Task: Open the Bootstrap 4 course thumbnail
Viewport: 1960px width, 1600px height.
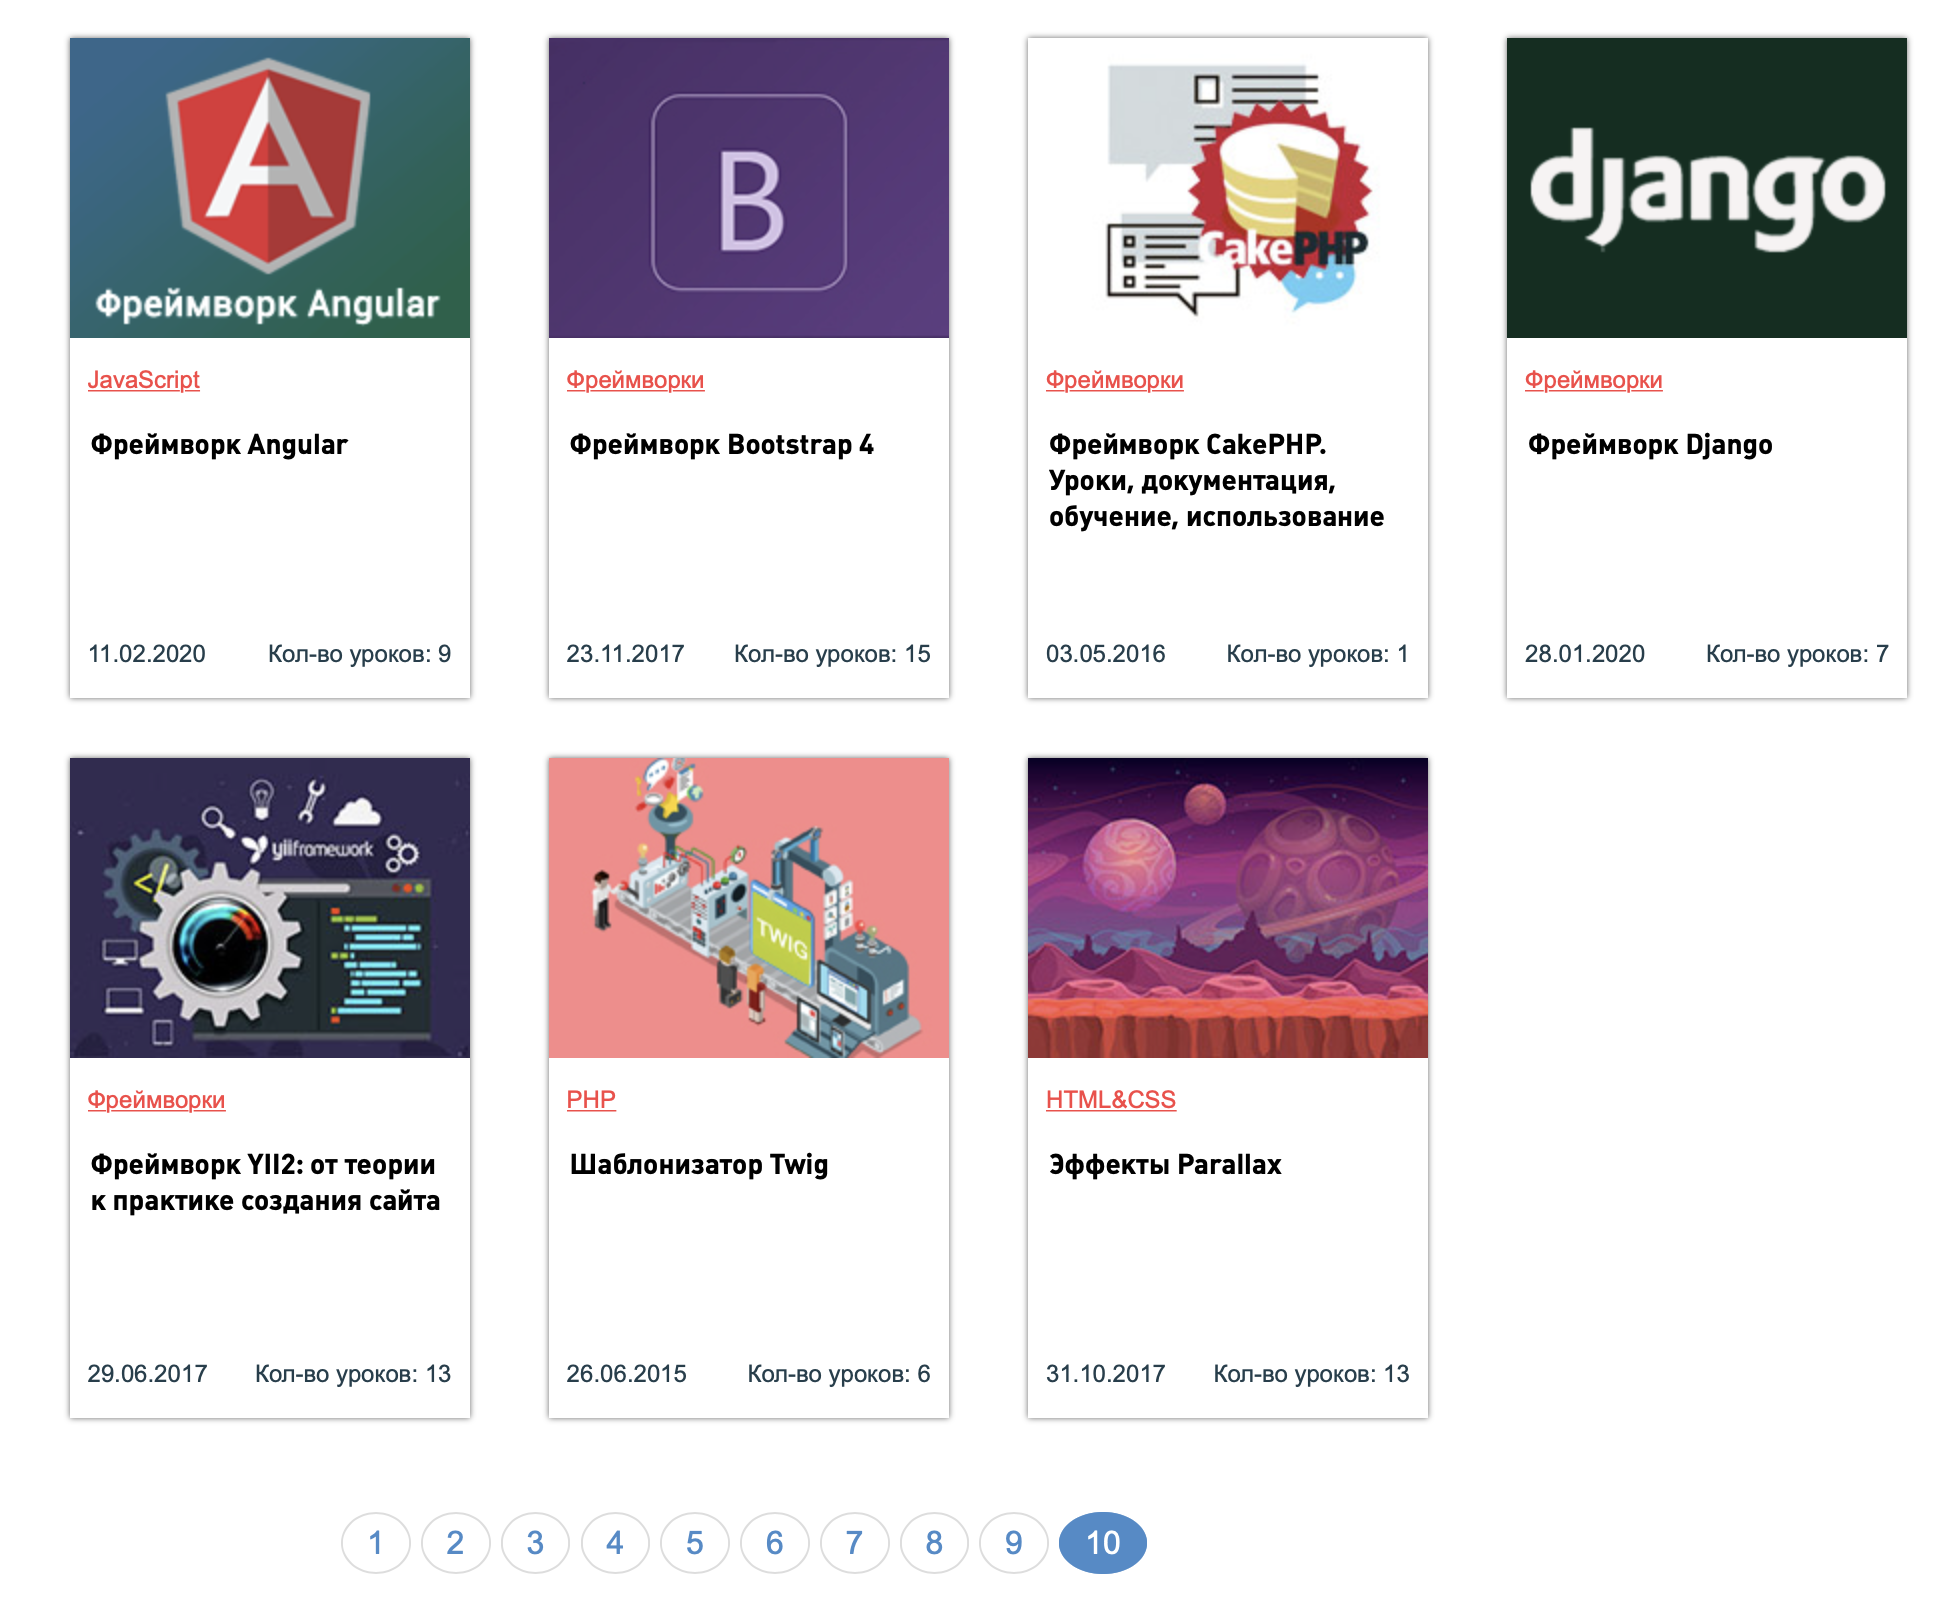Action: click(x=749, y=188)
